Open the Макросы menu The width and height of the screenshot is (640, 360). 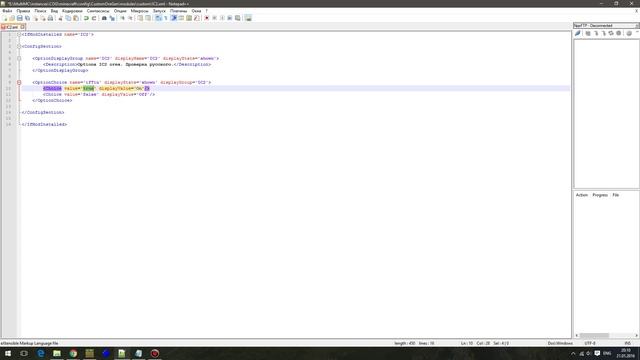140,11
